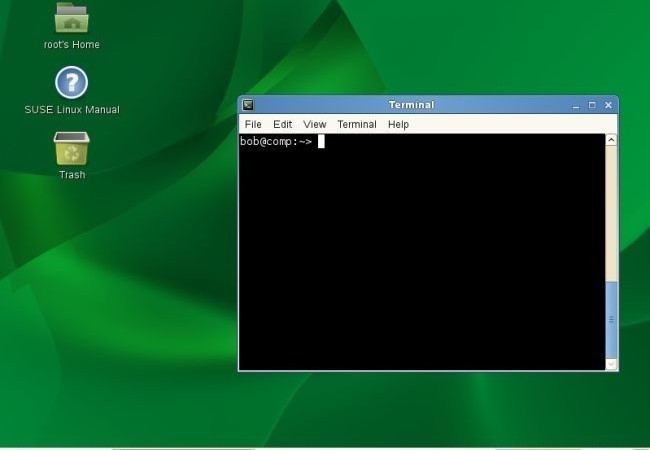
Task: Open the File menu in Terminal
Action: coord(253,124)
